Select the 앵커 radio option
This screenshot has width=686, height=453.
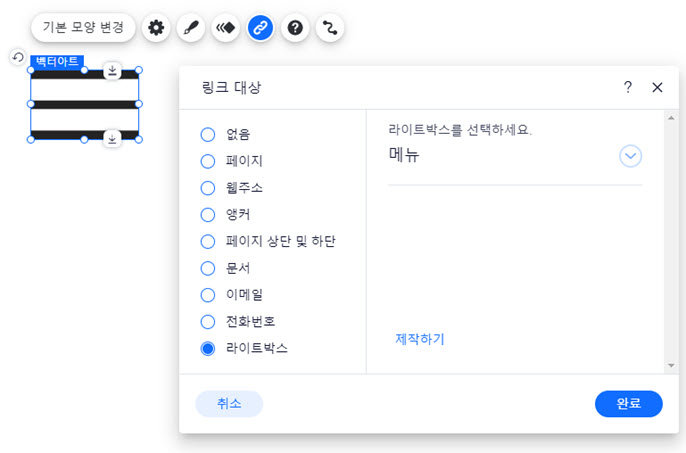[208, 214]
